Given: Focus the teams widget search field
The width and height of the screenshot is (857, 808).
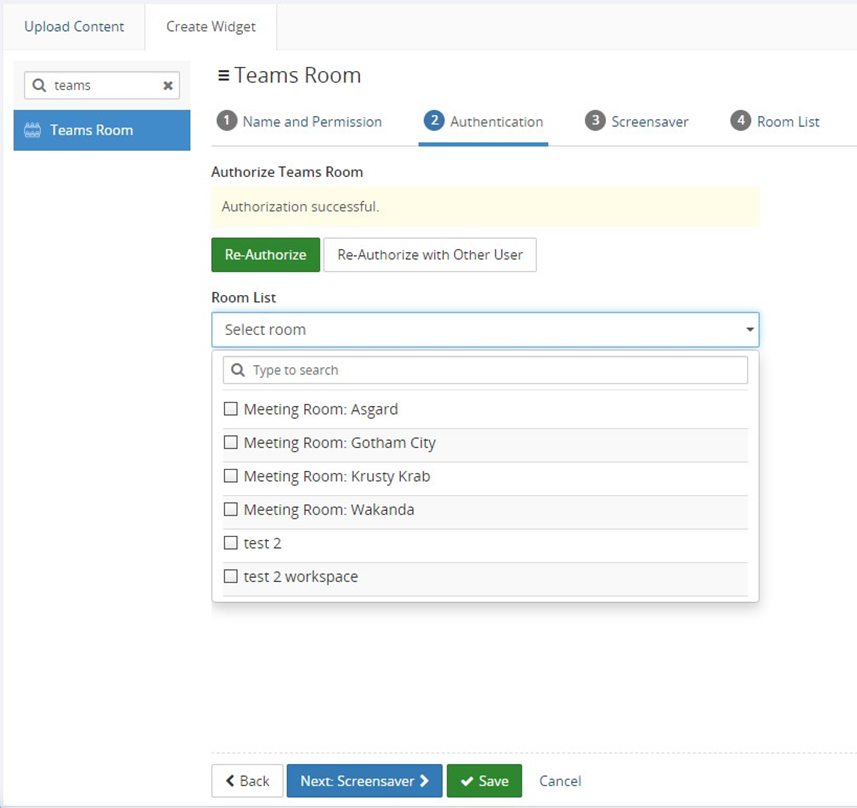Looking at the screenshot, I should 102,85.
